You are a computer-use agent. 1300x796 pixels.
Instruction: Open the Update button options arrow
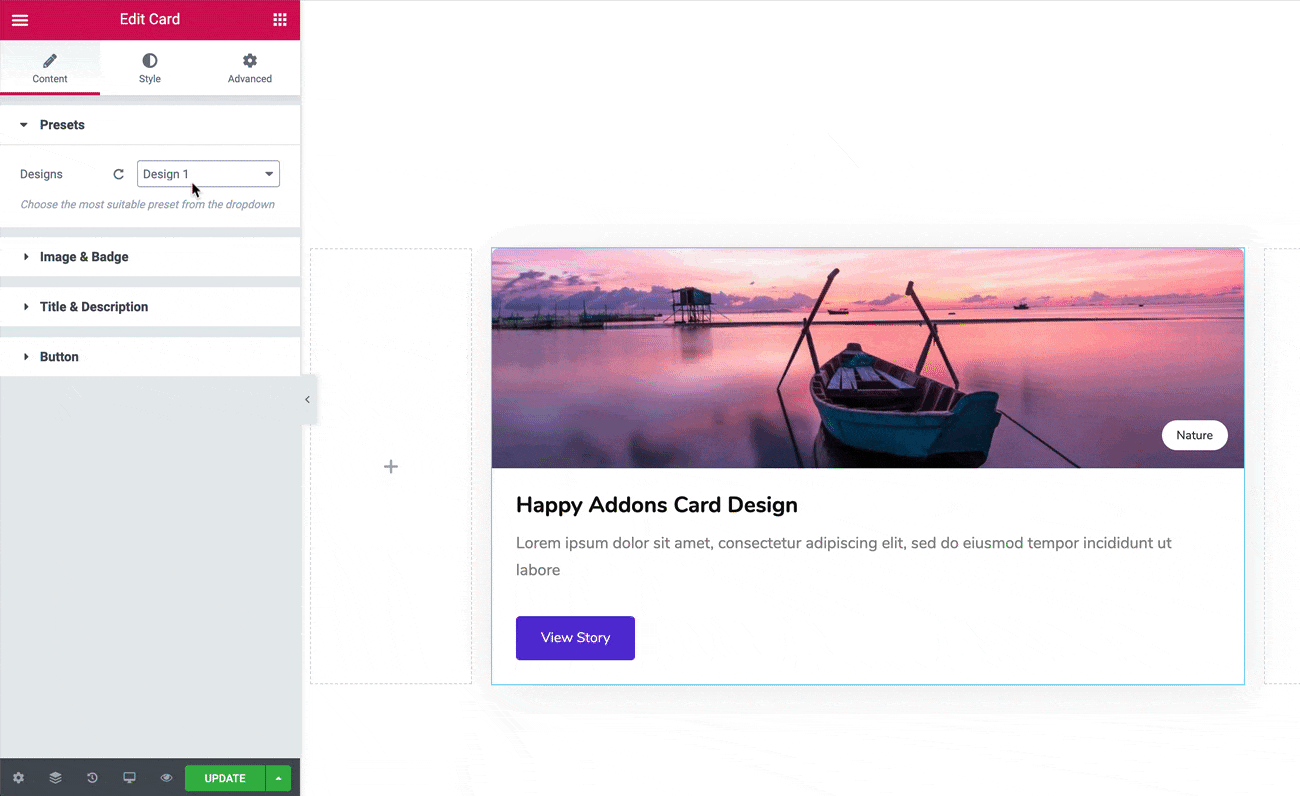[278, 777]
